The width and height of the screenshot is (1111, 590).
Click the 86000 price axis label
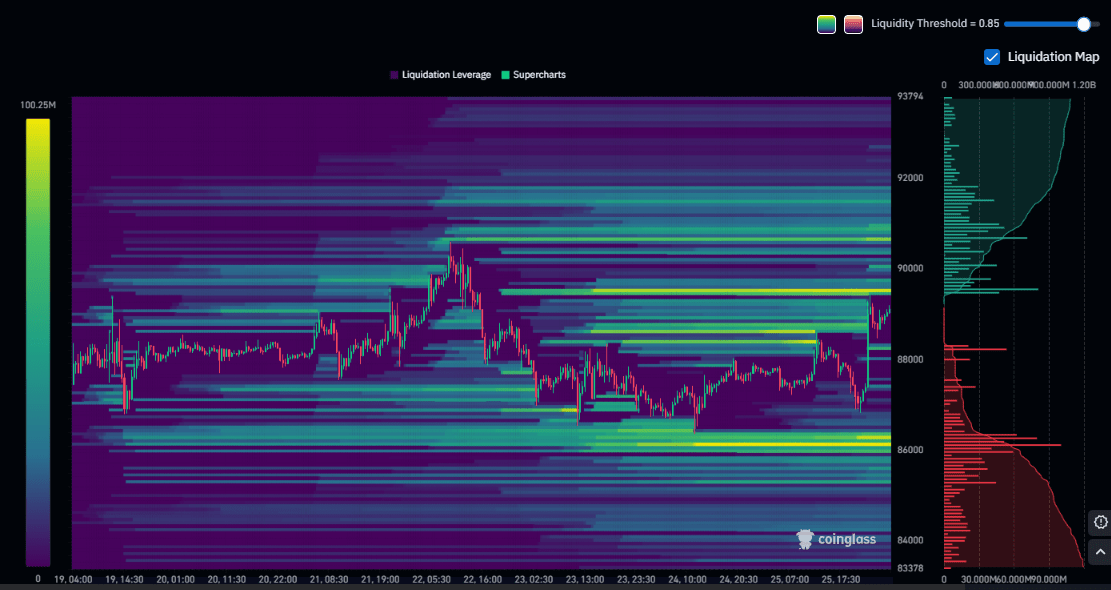[x=910, y=450]
